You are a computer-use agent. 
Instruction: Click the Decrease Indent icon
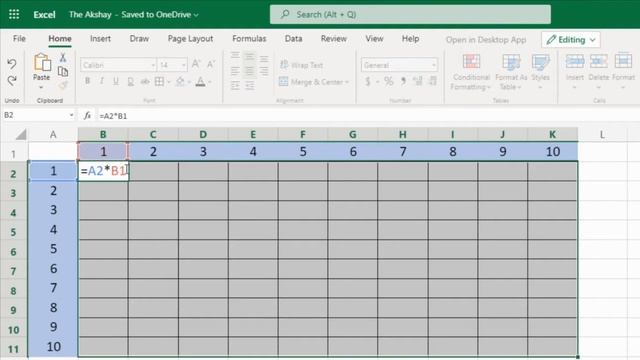[235, 85]
